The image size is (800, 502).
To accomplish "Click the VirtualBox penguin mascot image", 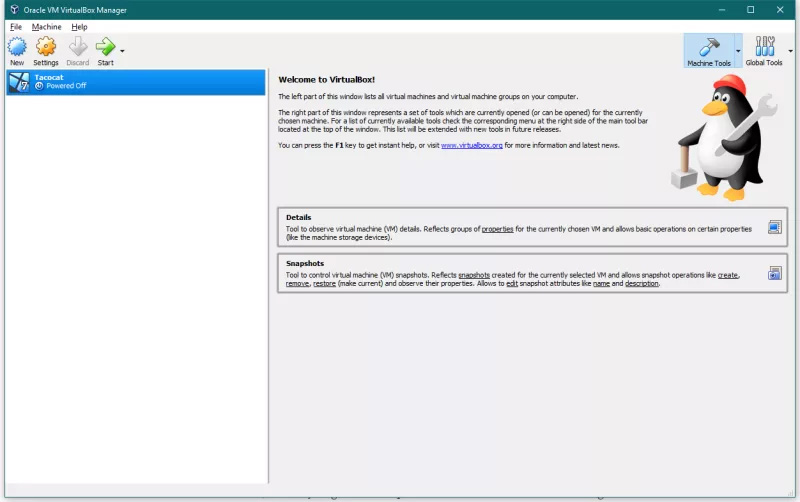I will pyautogui.click(x=724, y=138).
